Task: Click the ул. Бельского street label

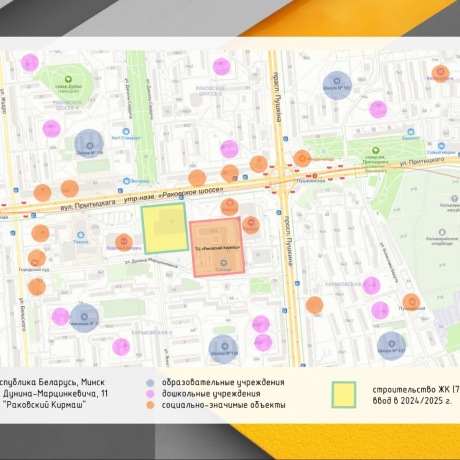Action: coord(22,314)
